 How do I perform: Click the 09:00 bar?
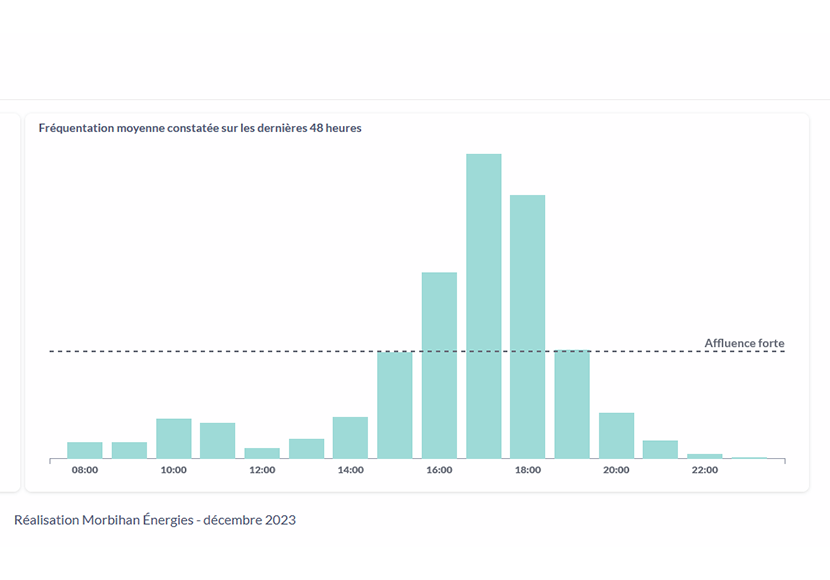tap(129, 450)
